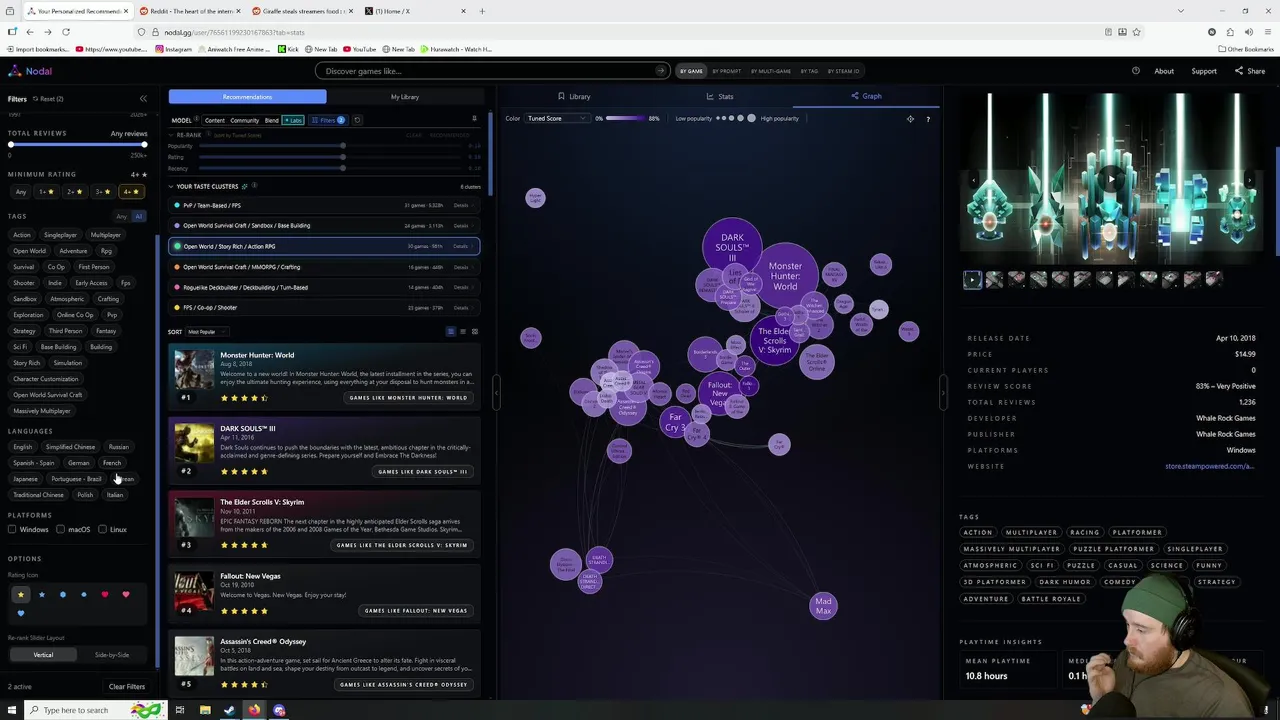Open Details for FPS / Co-op / Shooter cluster
Image resolution: width=1280 pixels, height=720 pixels.
(x=461, y=308)
